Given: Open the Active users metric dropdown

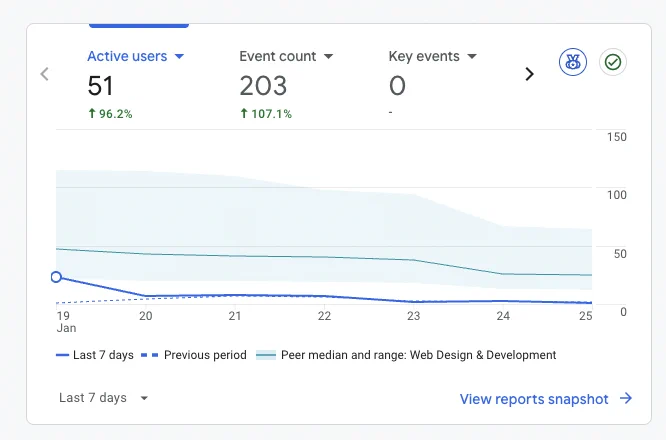Looking at the screenshot, I should coord(135,56).
